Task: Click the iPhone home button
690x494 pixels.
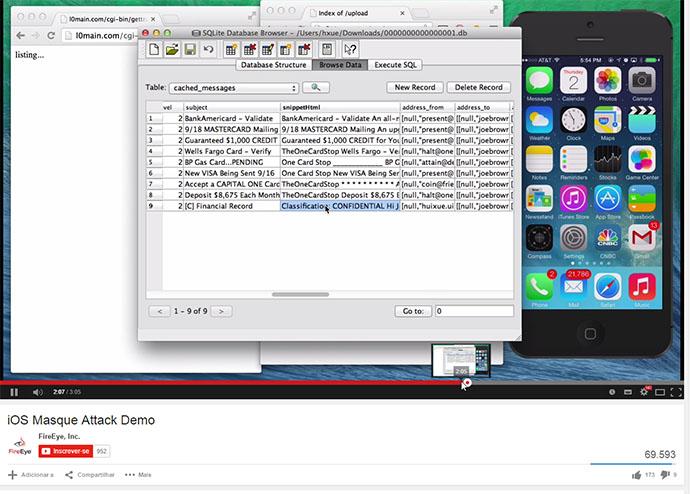Action: coord(590,333)
